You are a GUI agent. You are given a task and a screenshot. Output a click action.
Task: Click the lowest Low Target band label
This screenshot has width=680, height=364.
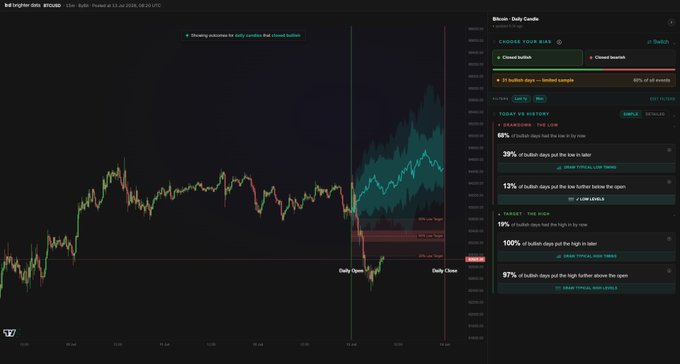pyautogui.click(x=431, y=256)
